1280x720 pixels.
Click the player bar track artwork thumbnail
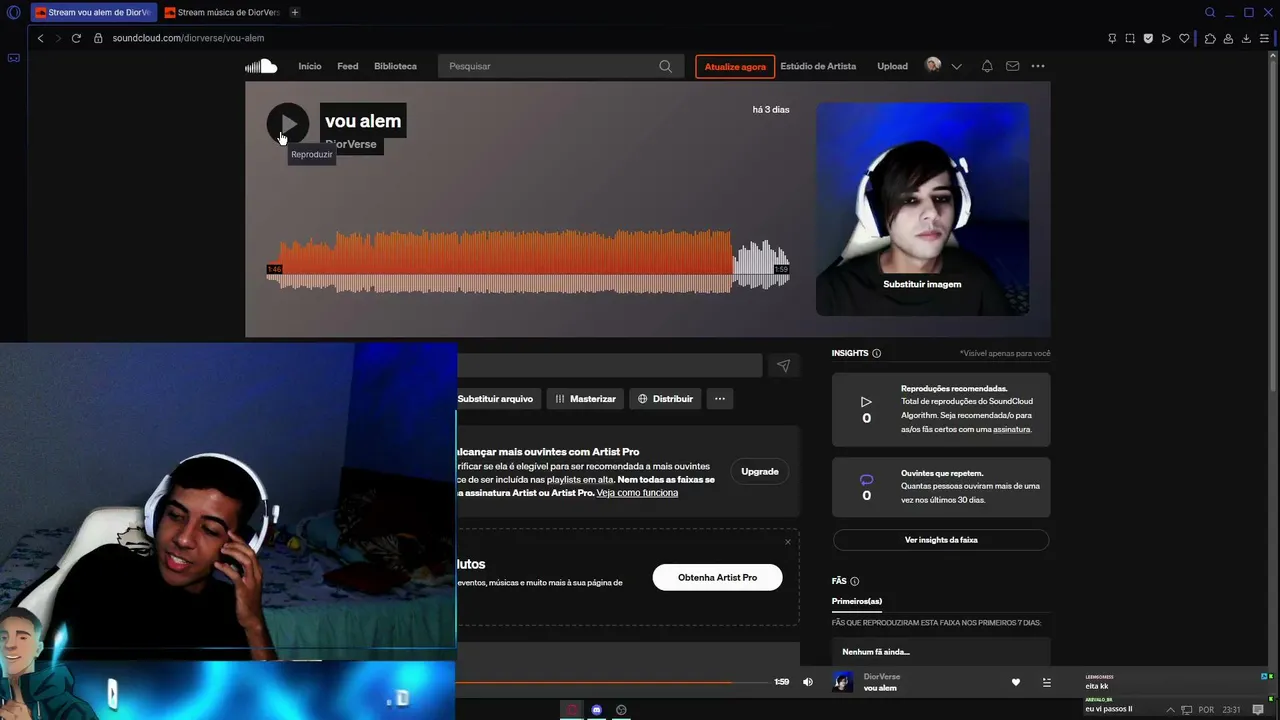pos(843,682)
